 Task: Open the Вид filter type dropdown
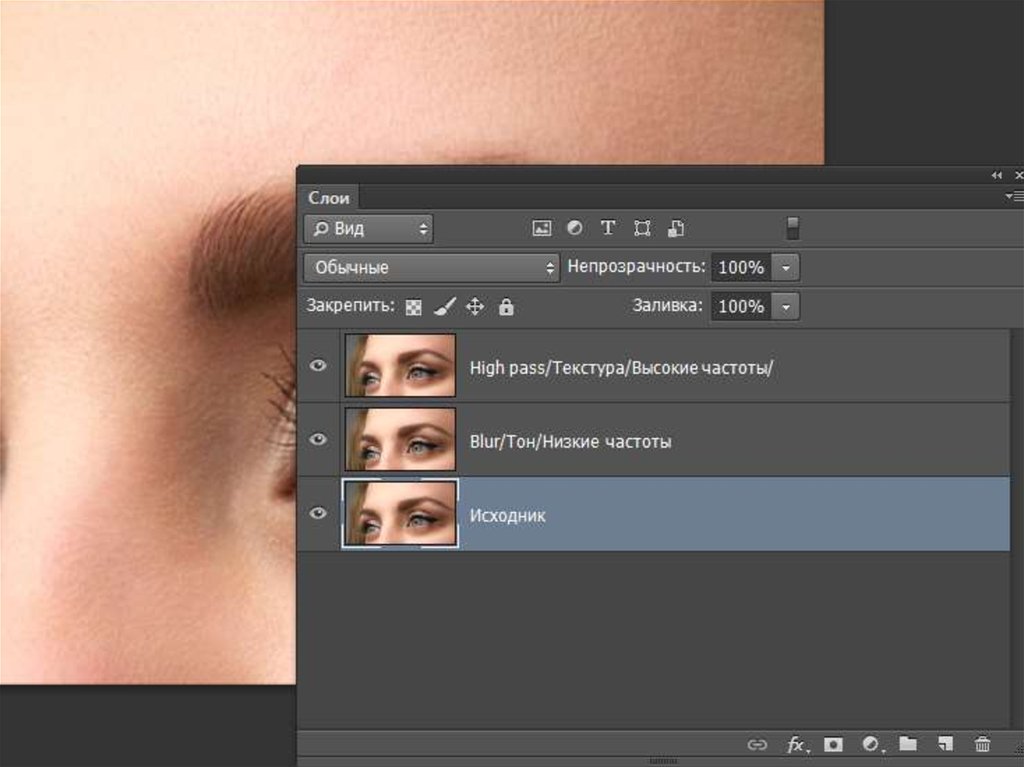368,228
